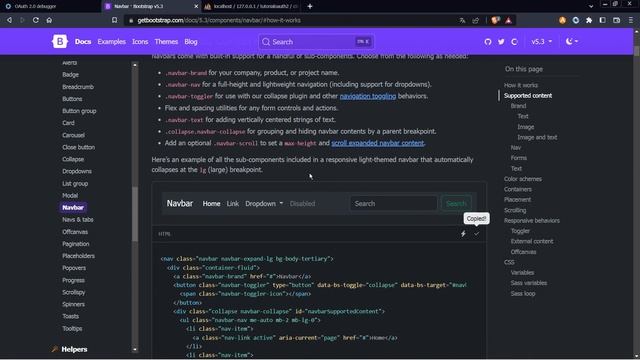This screenshot has width=640, height=360.
Task: Open the Themes nav item
Action: click(166, 42)
